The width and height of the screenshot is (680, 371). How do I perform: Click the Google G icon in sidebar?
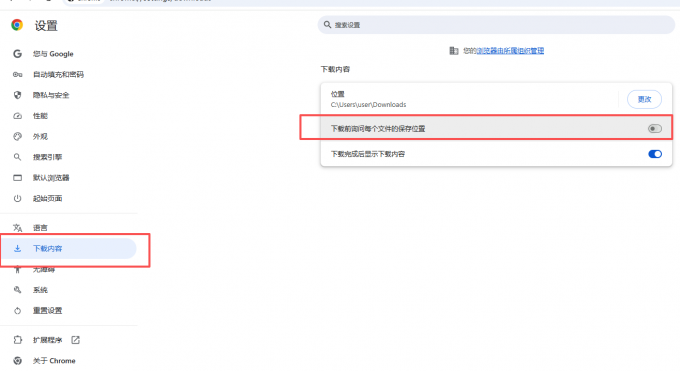click(x=17, y=54)
